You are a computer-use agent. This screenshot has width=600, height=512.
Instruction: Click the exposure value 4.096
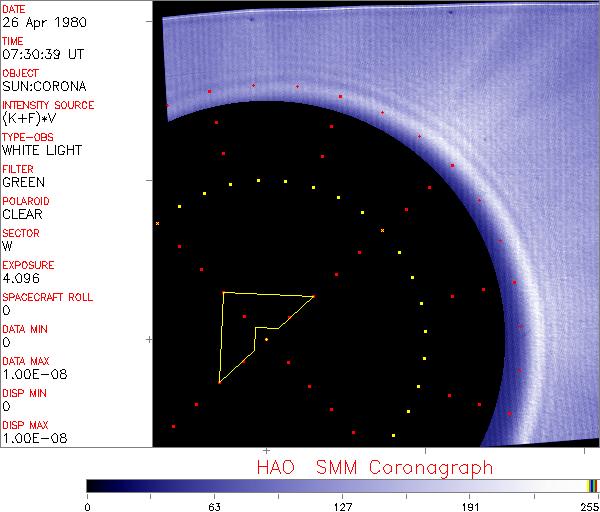[x=20, y=278]
